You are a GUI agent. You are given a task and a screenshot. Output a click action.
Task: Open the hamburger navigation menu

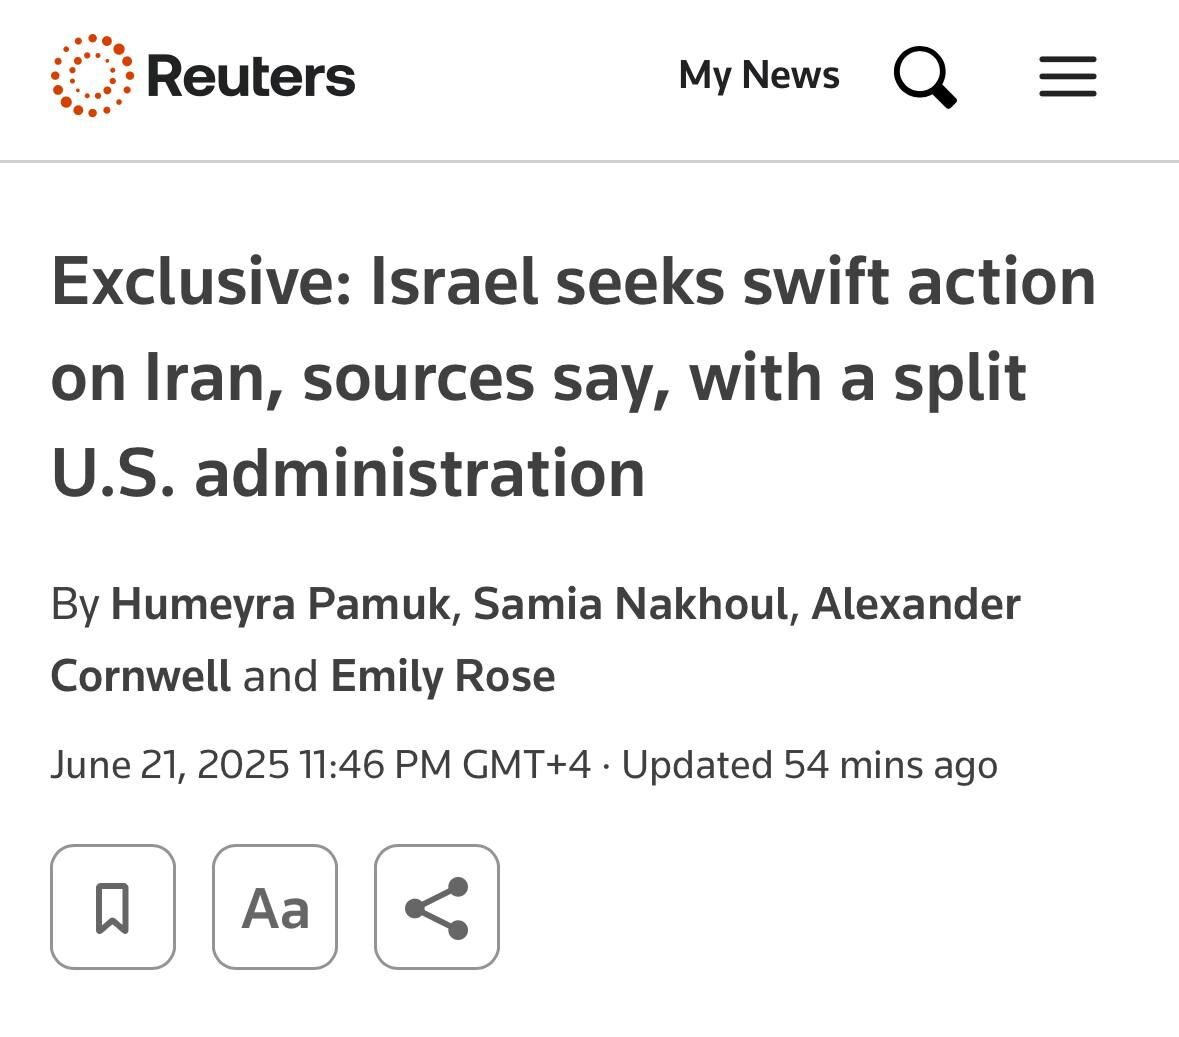(1067, 77)
